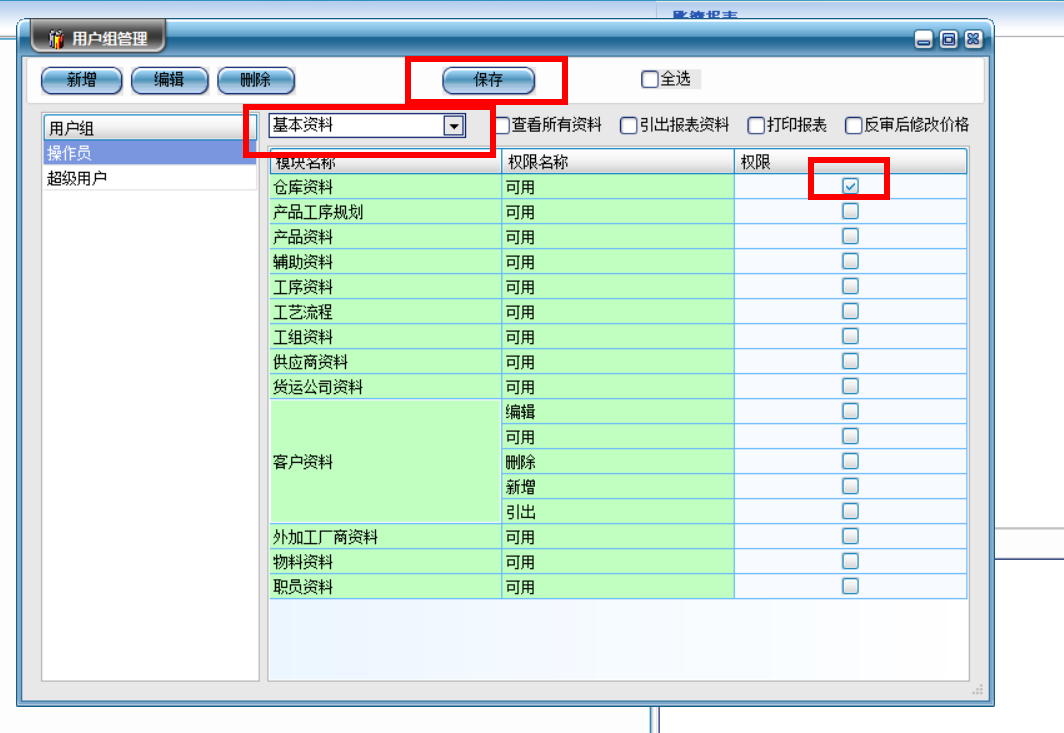1064x733 pixels.
Task: Select the 物料资料 module cell
Action: 385,562
